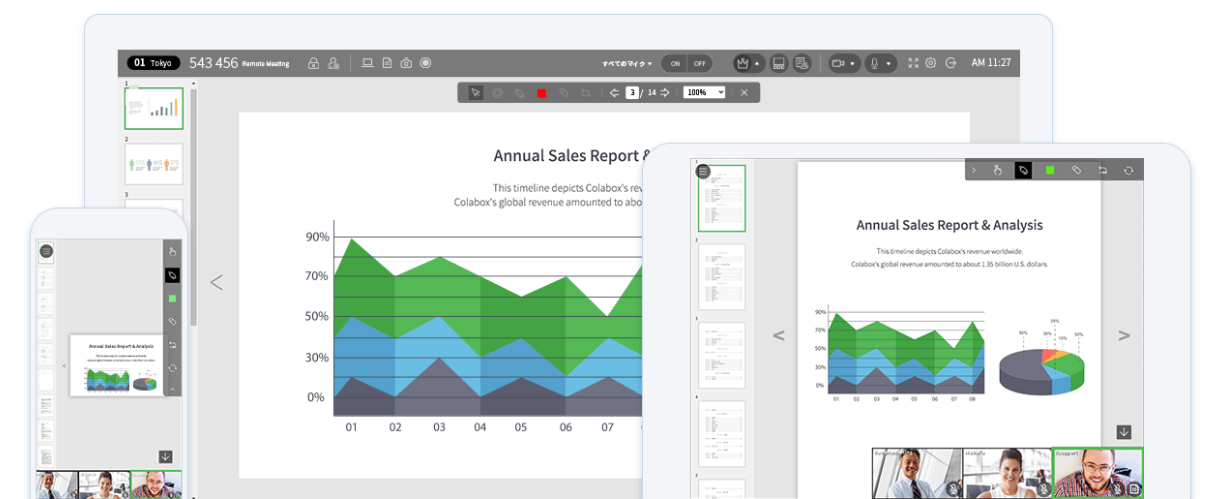The image size is (1223, 499).
Task: Click the undo icon in desktop annotation bar
Action: [586, 93]
